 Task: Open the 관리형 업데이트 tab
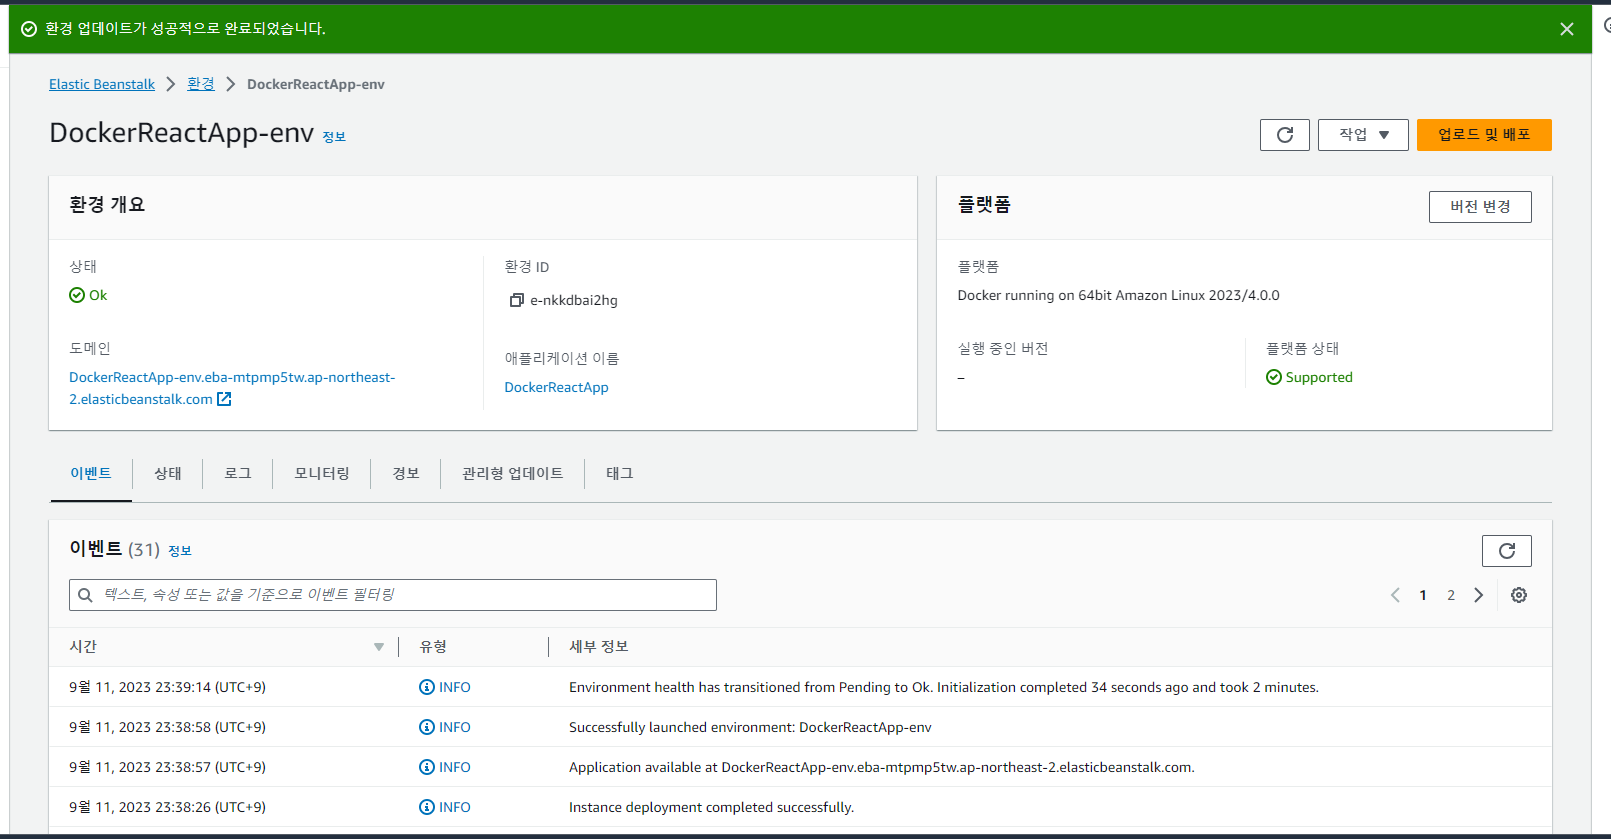(x=513, y=473)
